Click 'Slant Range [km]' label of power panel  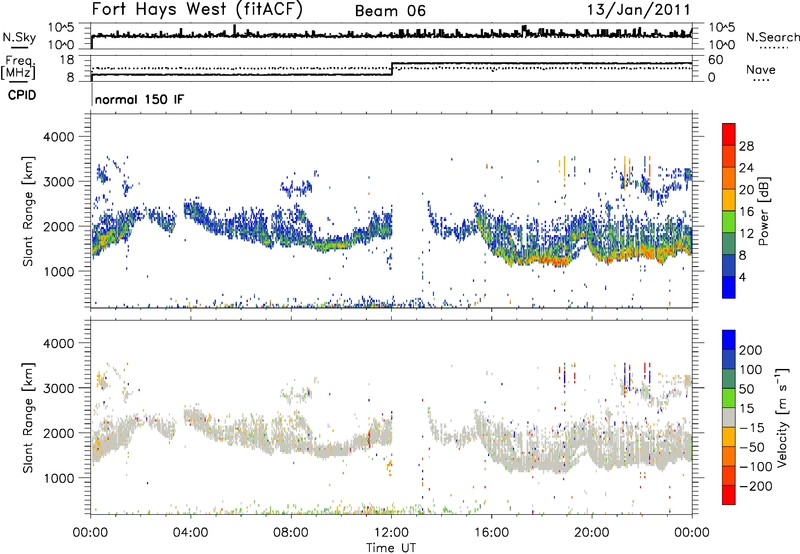[28, 211]
